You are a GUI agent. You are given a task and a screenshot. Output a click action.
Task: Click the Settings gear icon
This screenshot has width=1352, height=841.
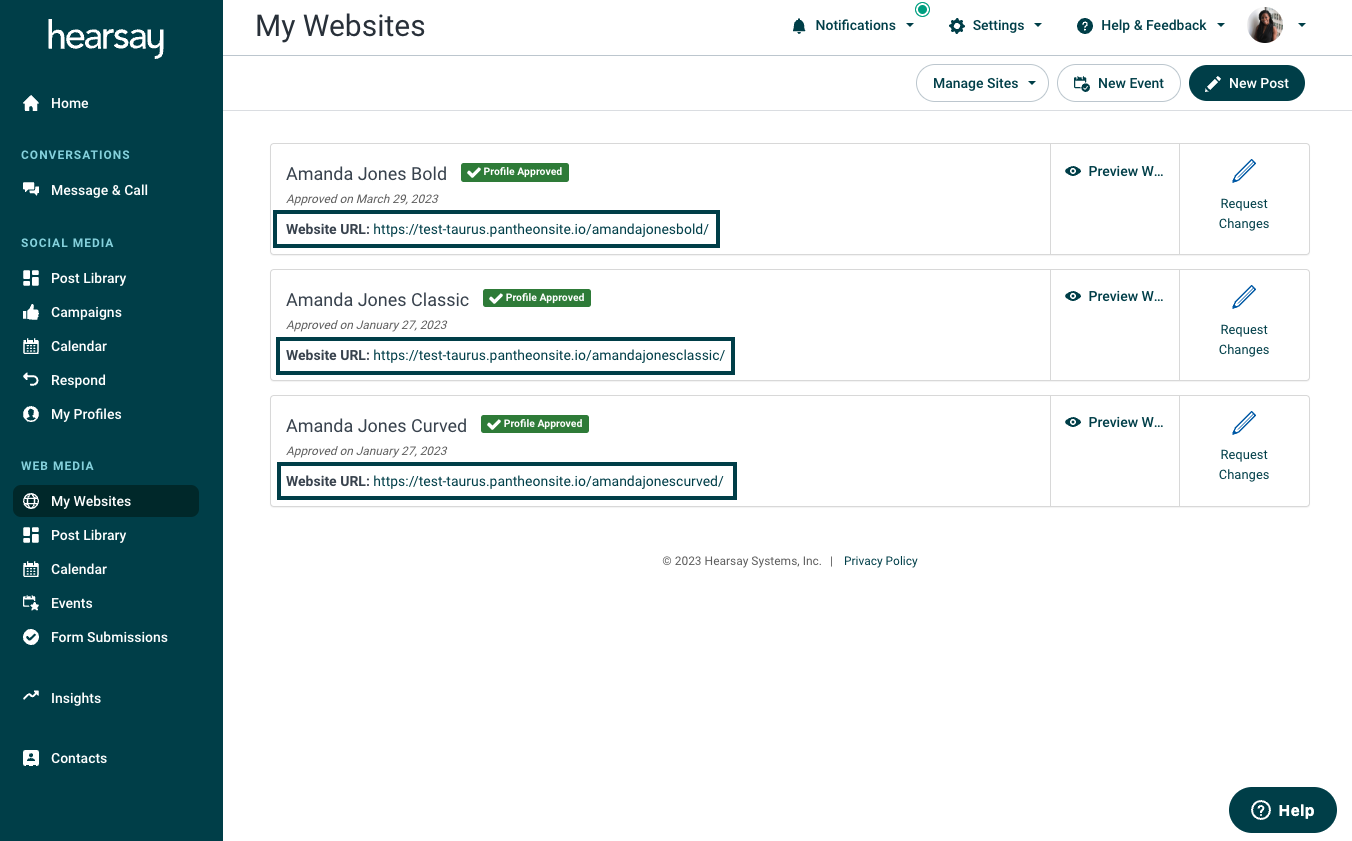(x=957, y=26)
